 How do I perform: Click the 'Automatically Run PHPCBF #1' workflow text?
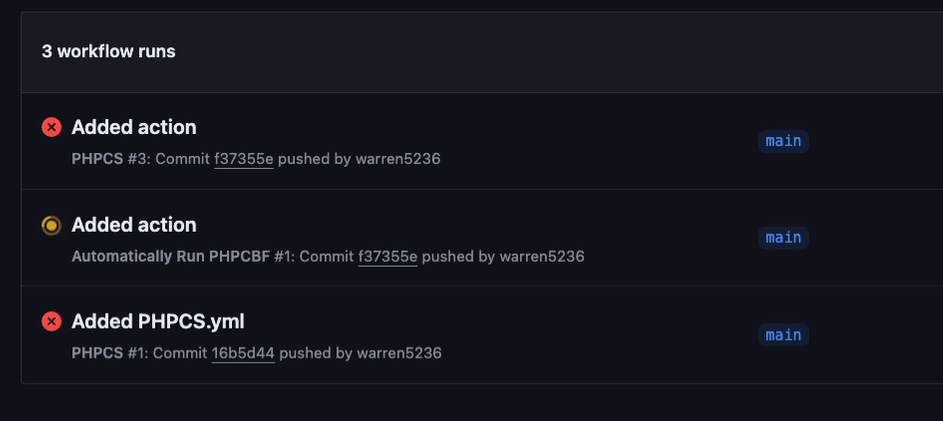[183, 257]
